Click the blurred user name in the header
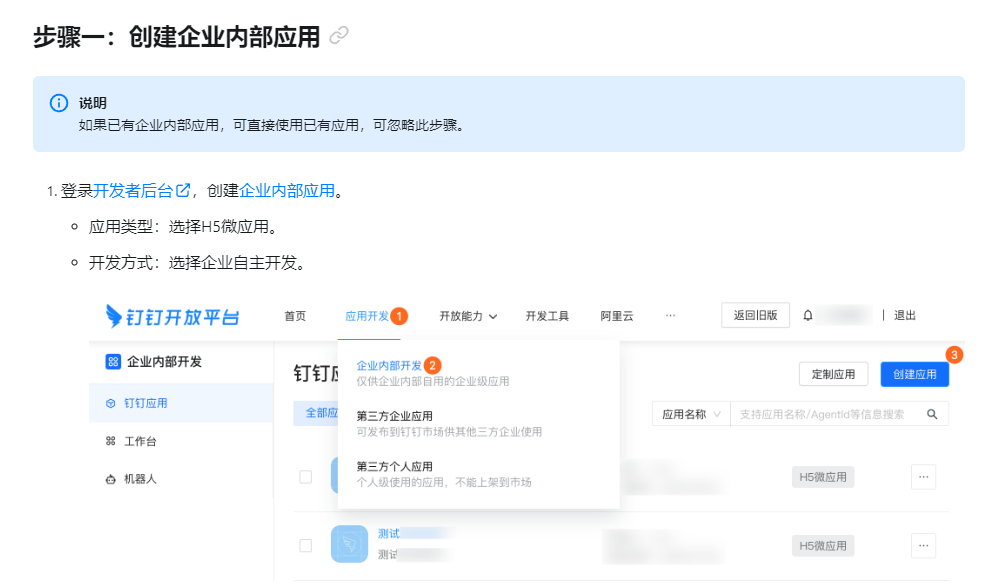This screenshot has width=989, height=583. (845, 315)
